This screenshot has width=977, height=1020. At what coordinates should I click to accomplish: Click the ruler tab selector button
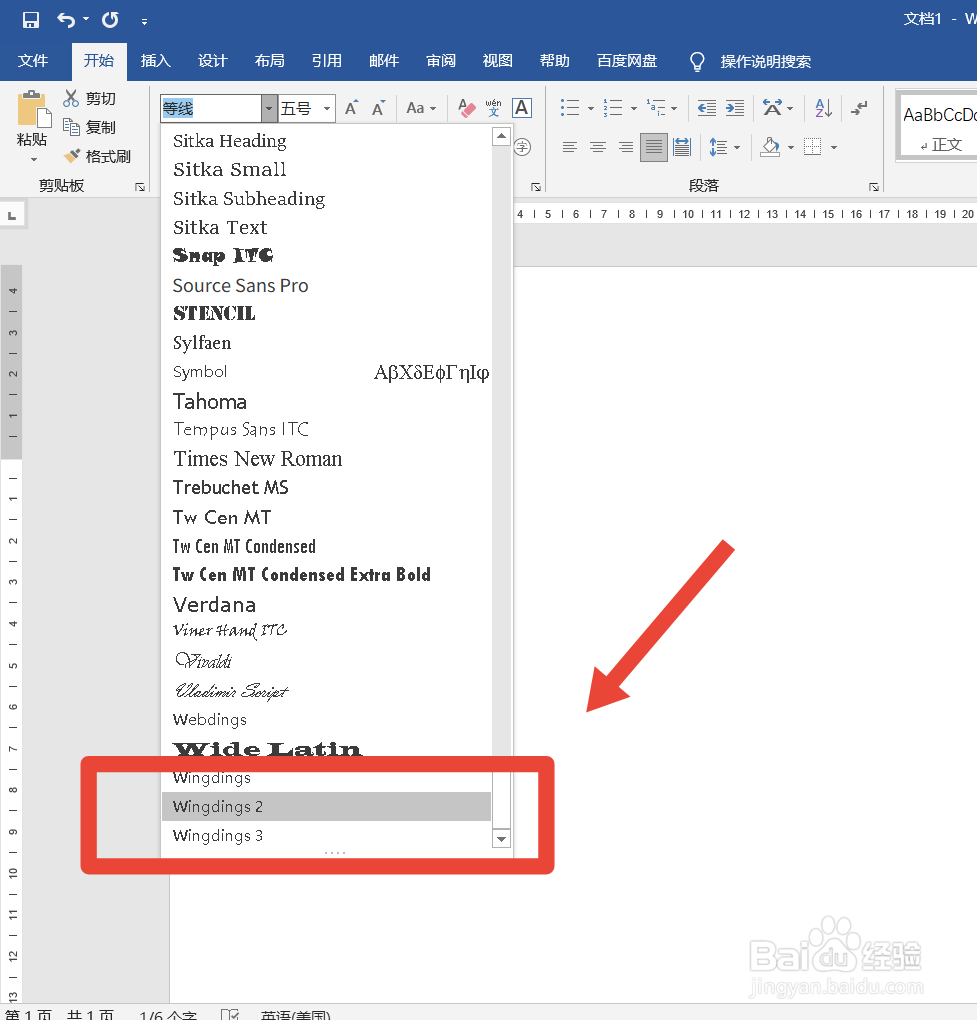click(12, 215)
